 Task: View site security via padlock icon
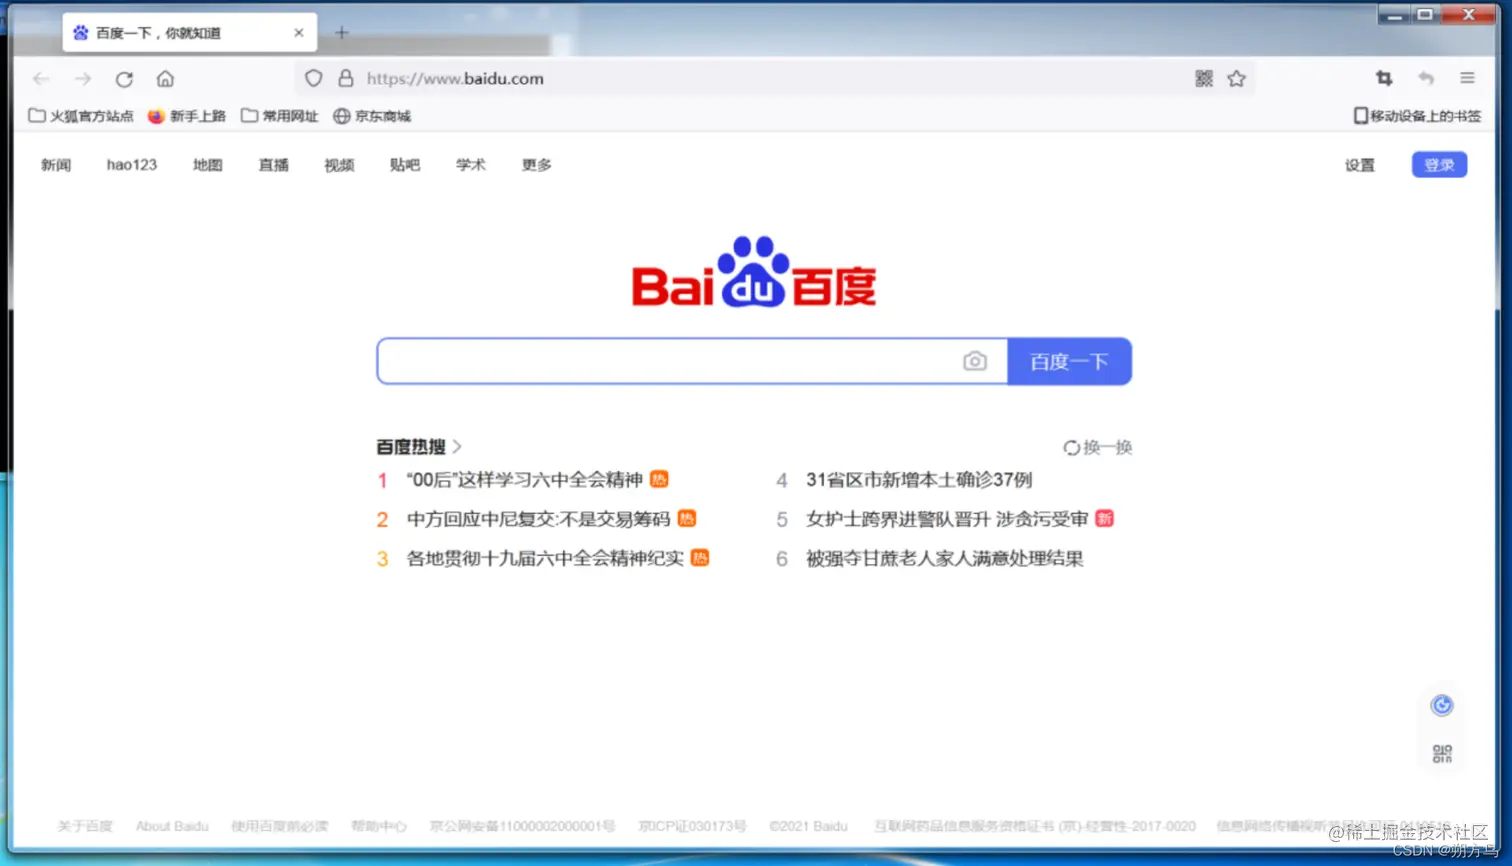(346, 78)
